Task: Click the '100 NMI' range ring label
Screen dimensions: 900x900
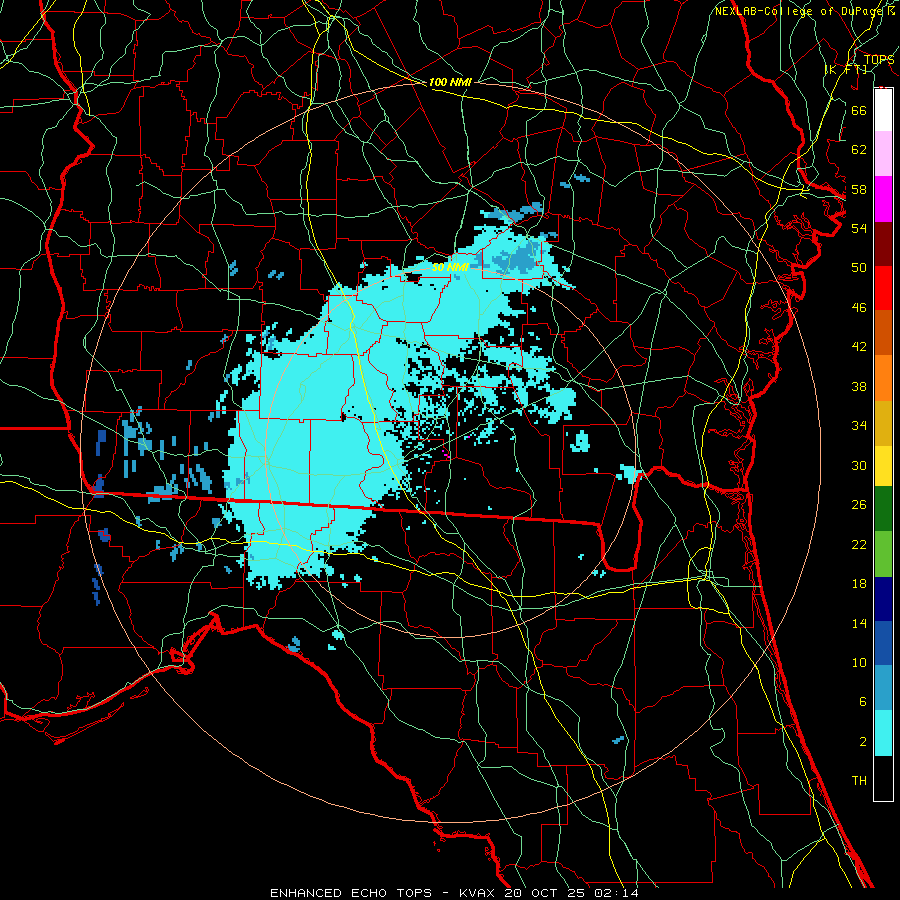Action: click(450, 82)
